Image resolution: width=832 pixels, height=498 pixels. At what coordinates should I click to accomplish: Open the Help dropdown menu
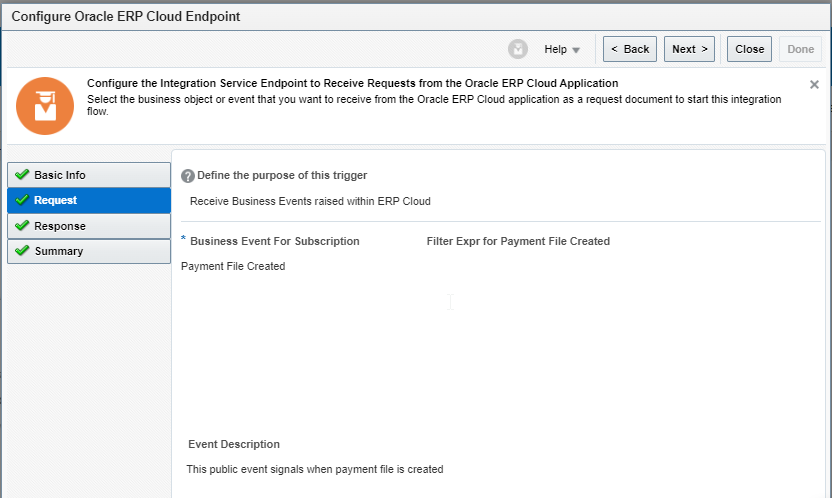pos(561,49)
